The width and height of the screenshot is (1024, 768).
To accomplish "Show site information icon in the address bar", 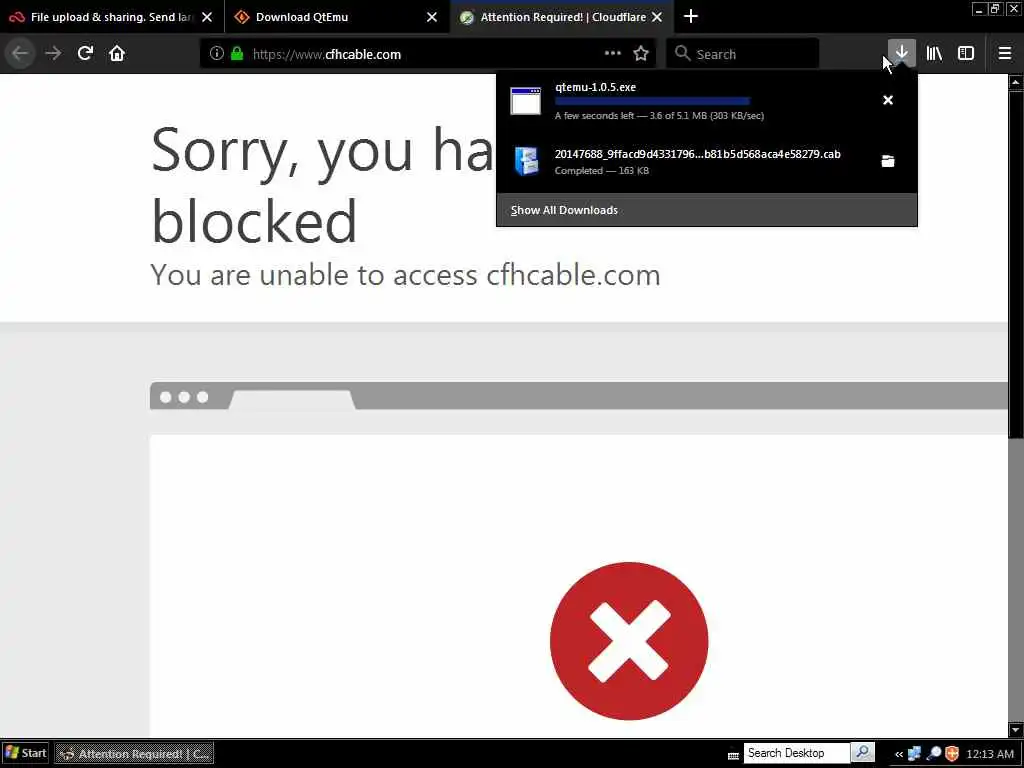I will pos(216,54).
